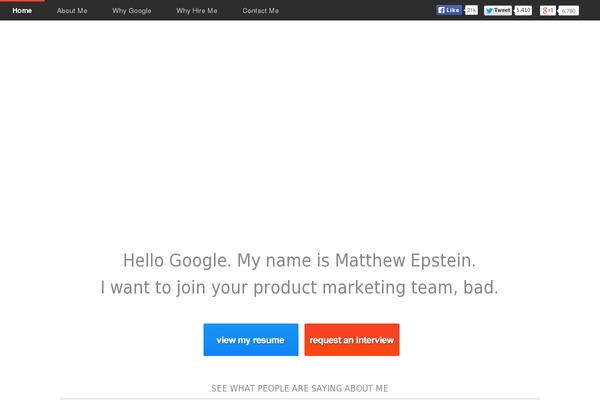
Task: Click the red active indicator above Home
Action: tap(22, 1)
